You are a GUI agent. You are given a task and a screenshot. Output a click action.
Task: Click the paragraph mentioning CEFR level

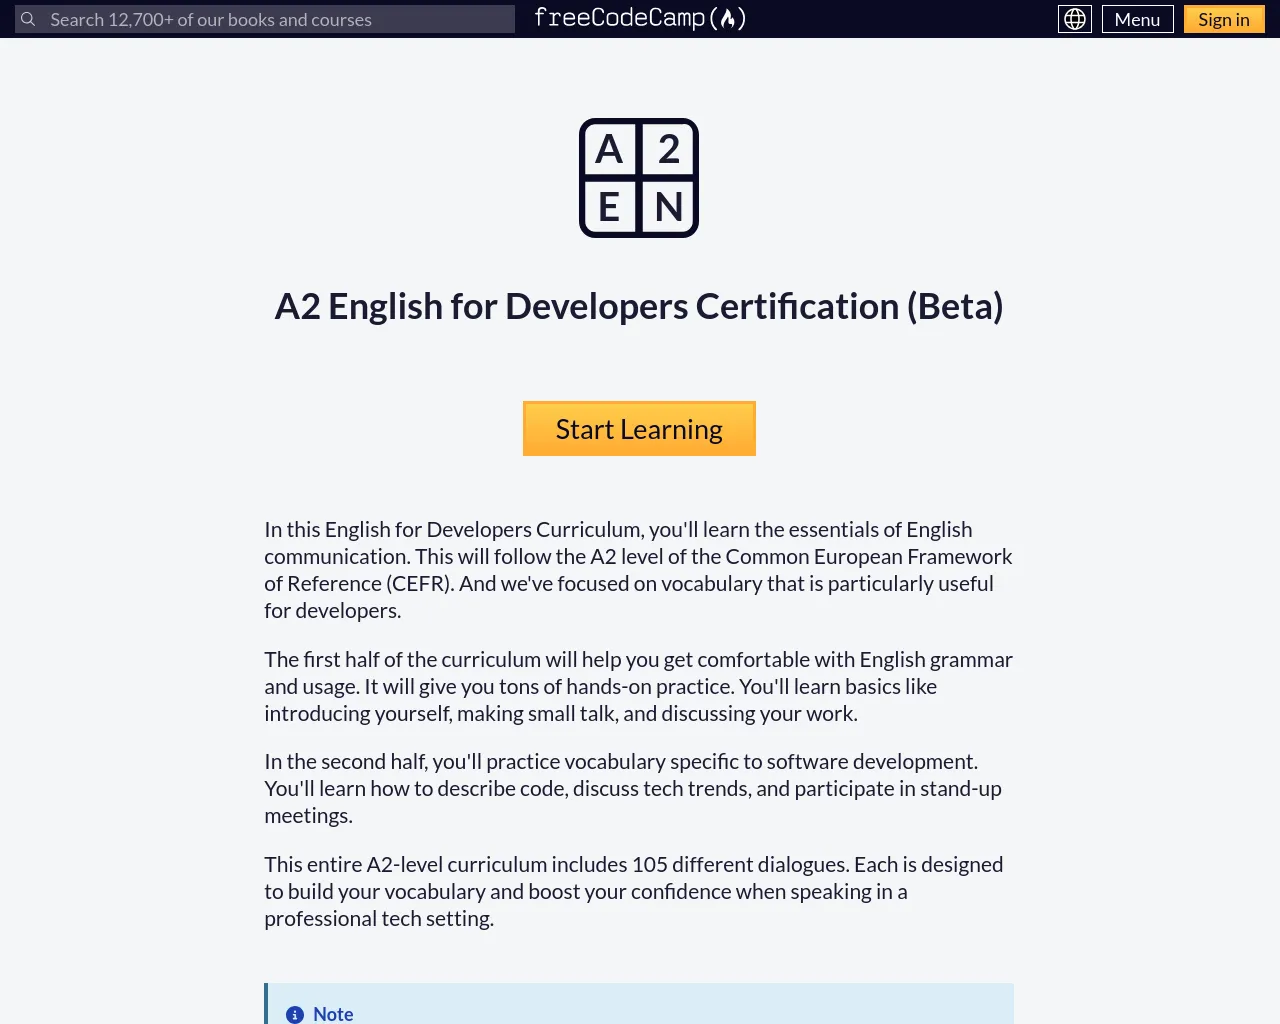click(639, 570)
